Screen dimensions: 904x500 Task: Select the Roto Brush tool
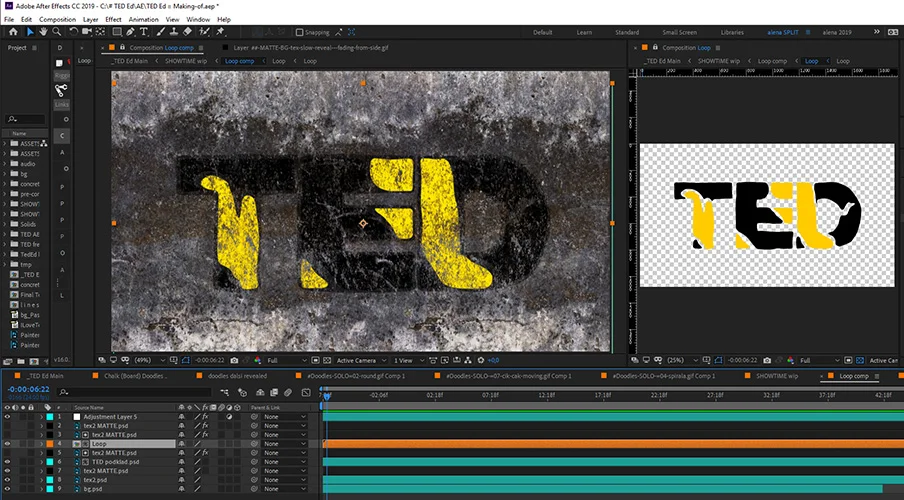[204, 32]
